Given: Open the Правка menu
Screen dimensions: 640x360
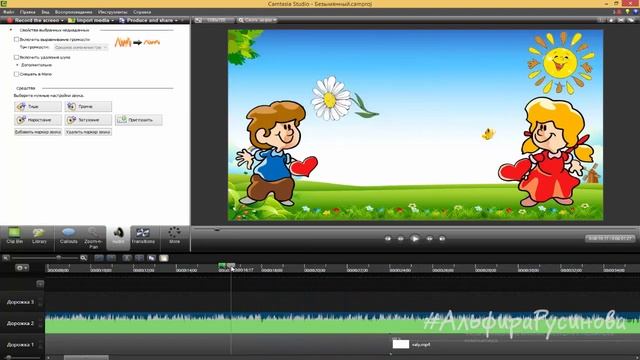Looking at the screenshot, I should pos(27,12).
